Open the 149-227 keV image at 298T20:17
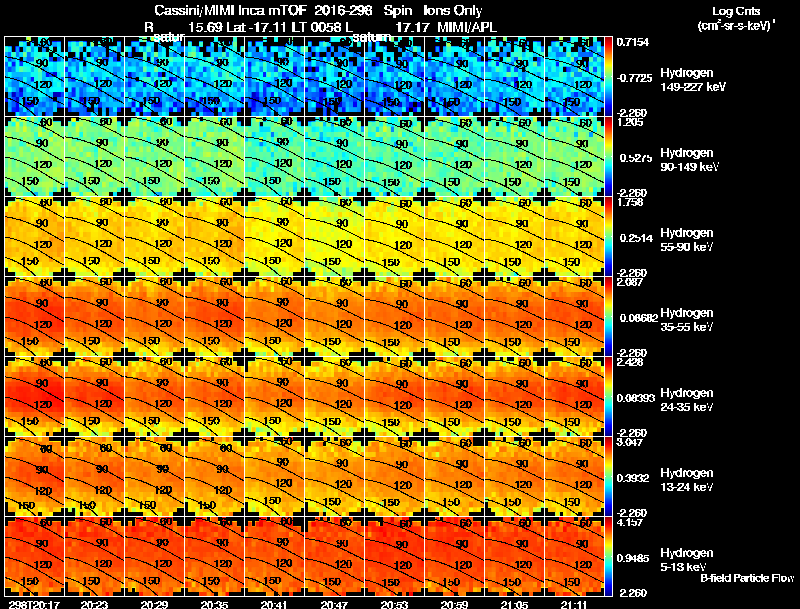Screen dimensions: 800x609 point(34,76)
